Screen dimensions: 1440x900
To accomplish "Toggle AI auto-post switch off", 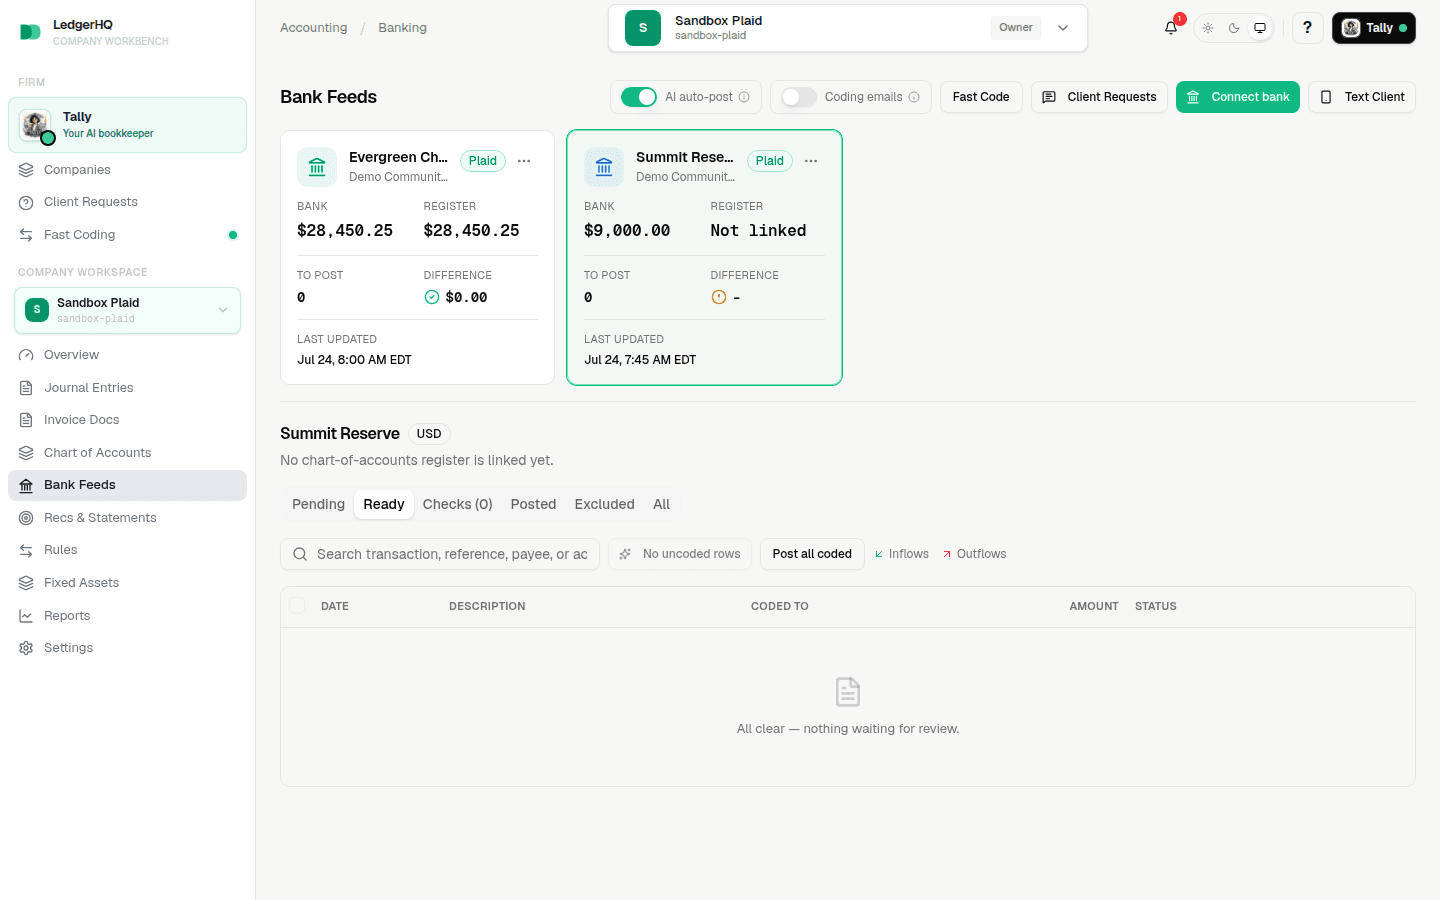I will 639,97.
